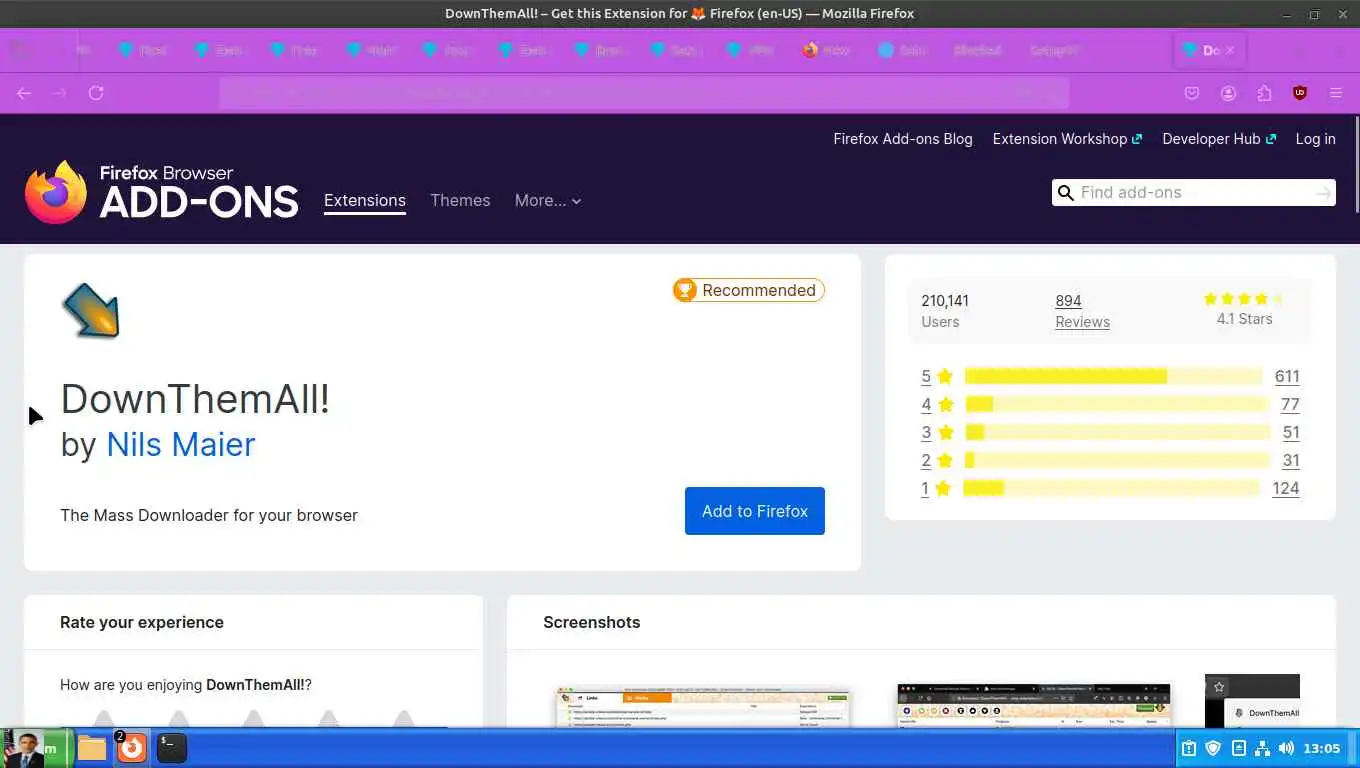This screenshot has width=1360, height=768.
Task: Click the Firefox Browser ADD-ONS logo
Action: (162, 192)
